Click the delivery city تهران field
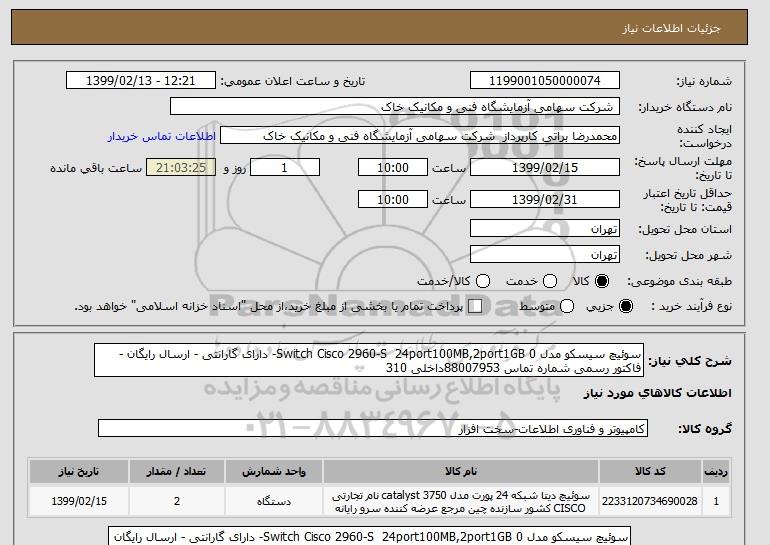770x545 pixels. [545, 254]
